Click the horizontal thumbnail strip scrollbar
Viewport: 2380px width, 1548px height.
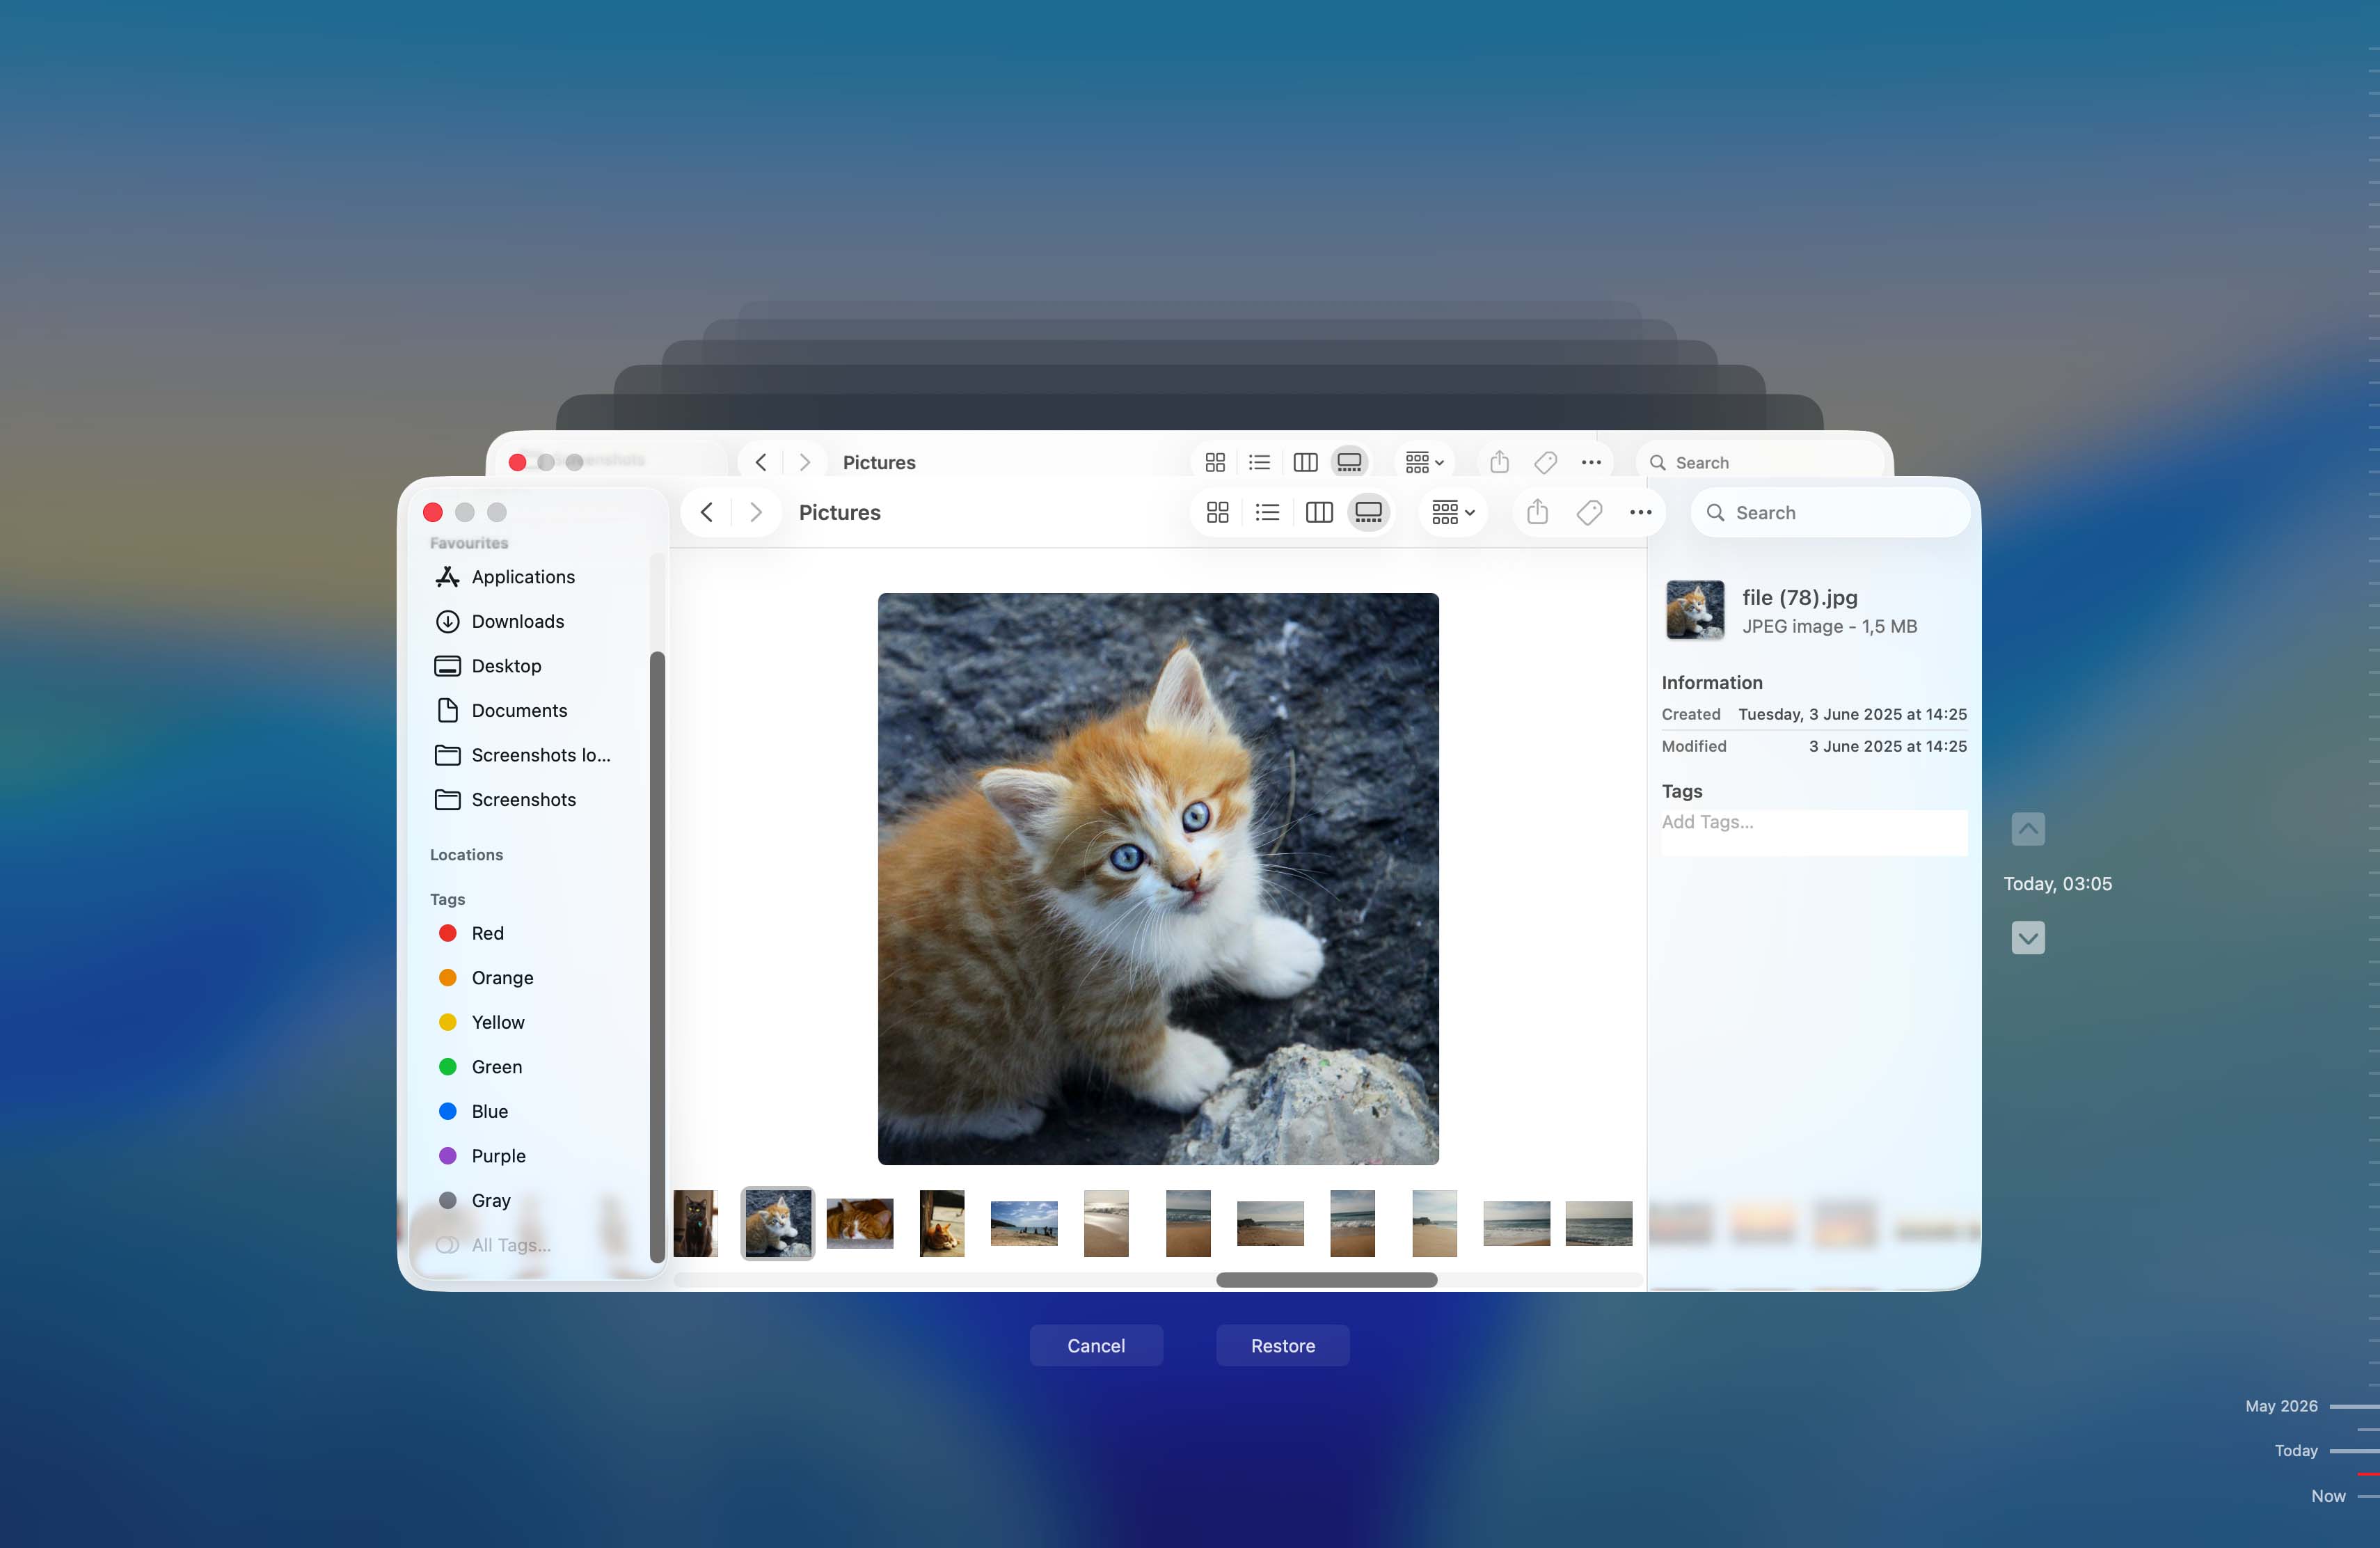click(1326, 1280)
